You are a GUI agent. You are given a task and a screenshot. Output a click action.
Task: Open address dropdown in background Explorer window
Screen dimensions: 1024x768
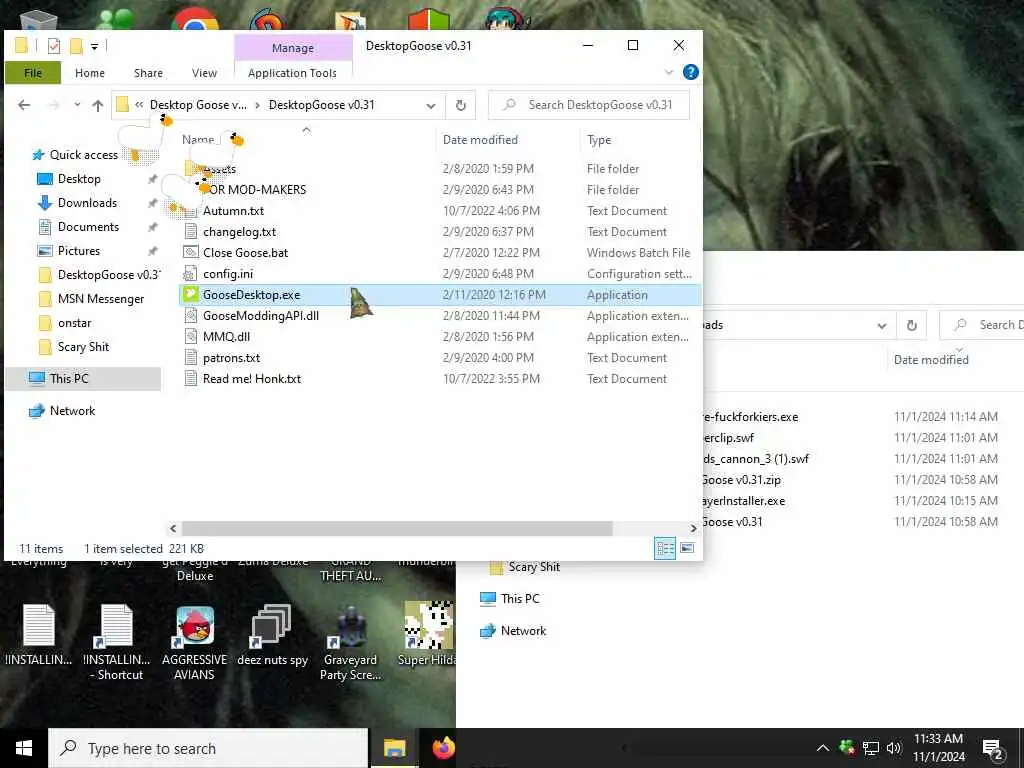point(882,325)
